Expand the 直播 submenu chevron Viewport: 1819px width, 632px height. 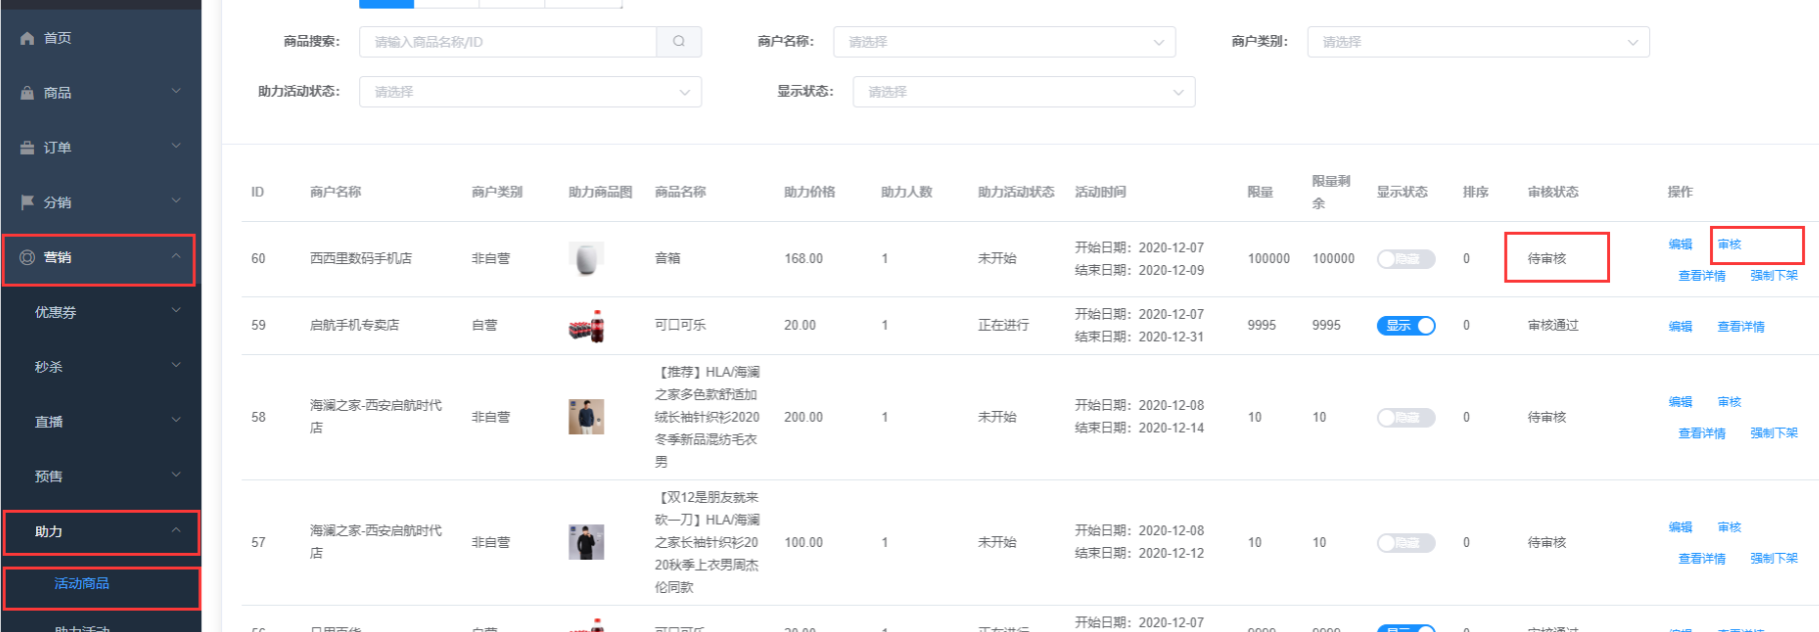point(176,421)
